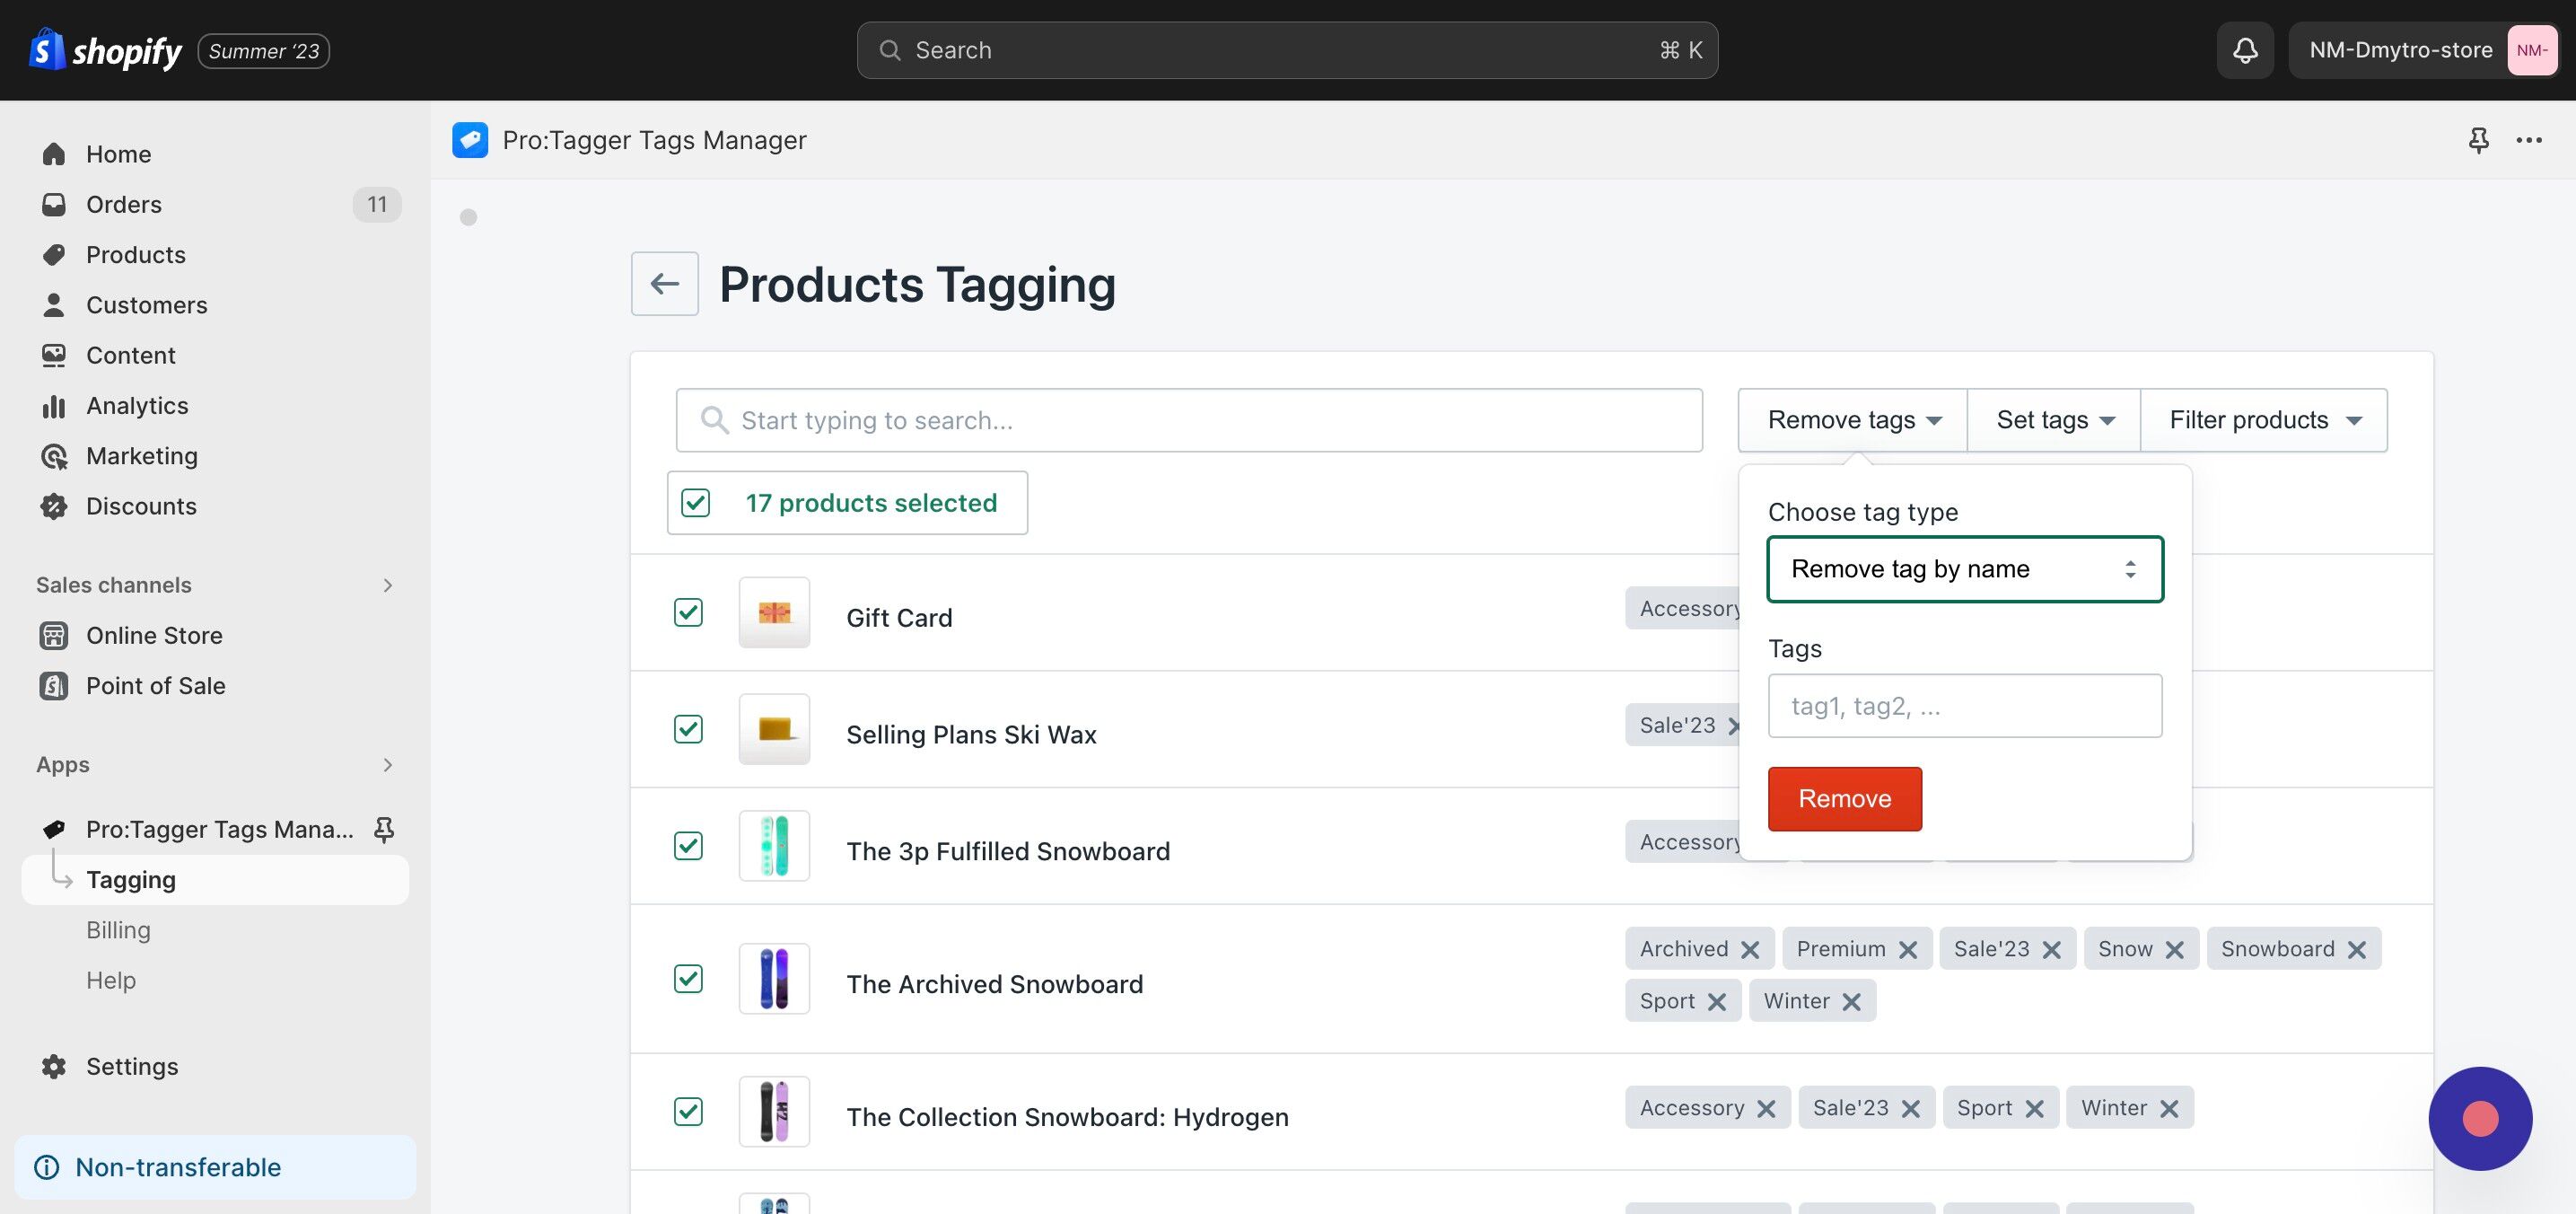Click the Gift Card thumbnail
This screenshot has width=2576, height=1214.
click(774, 612)
